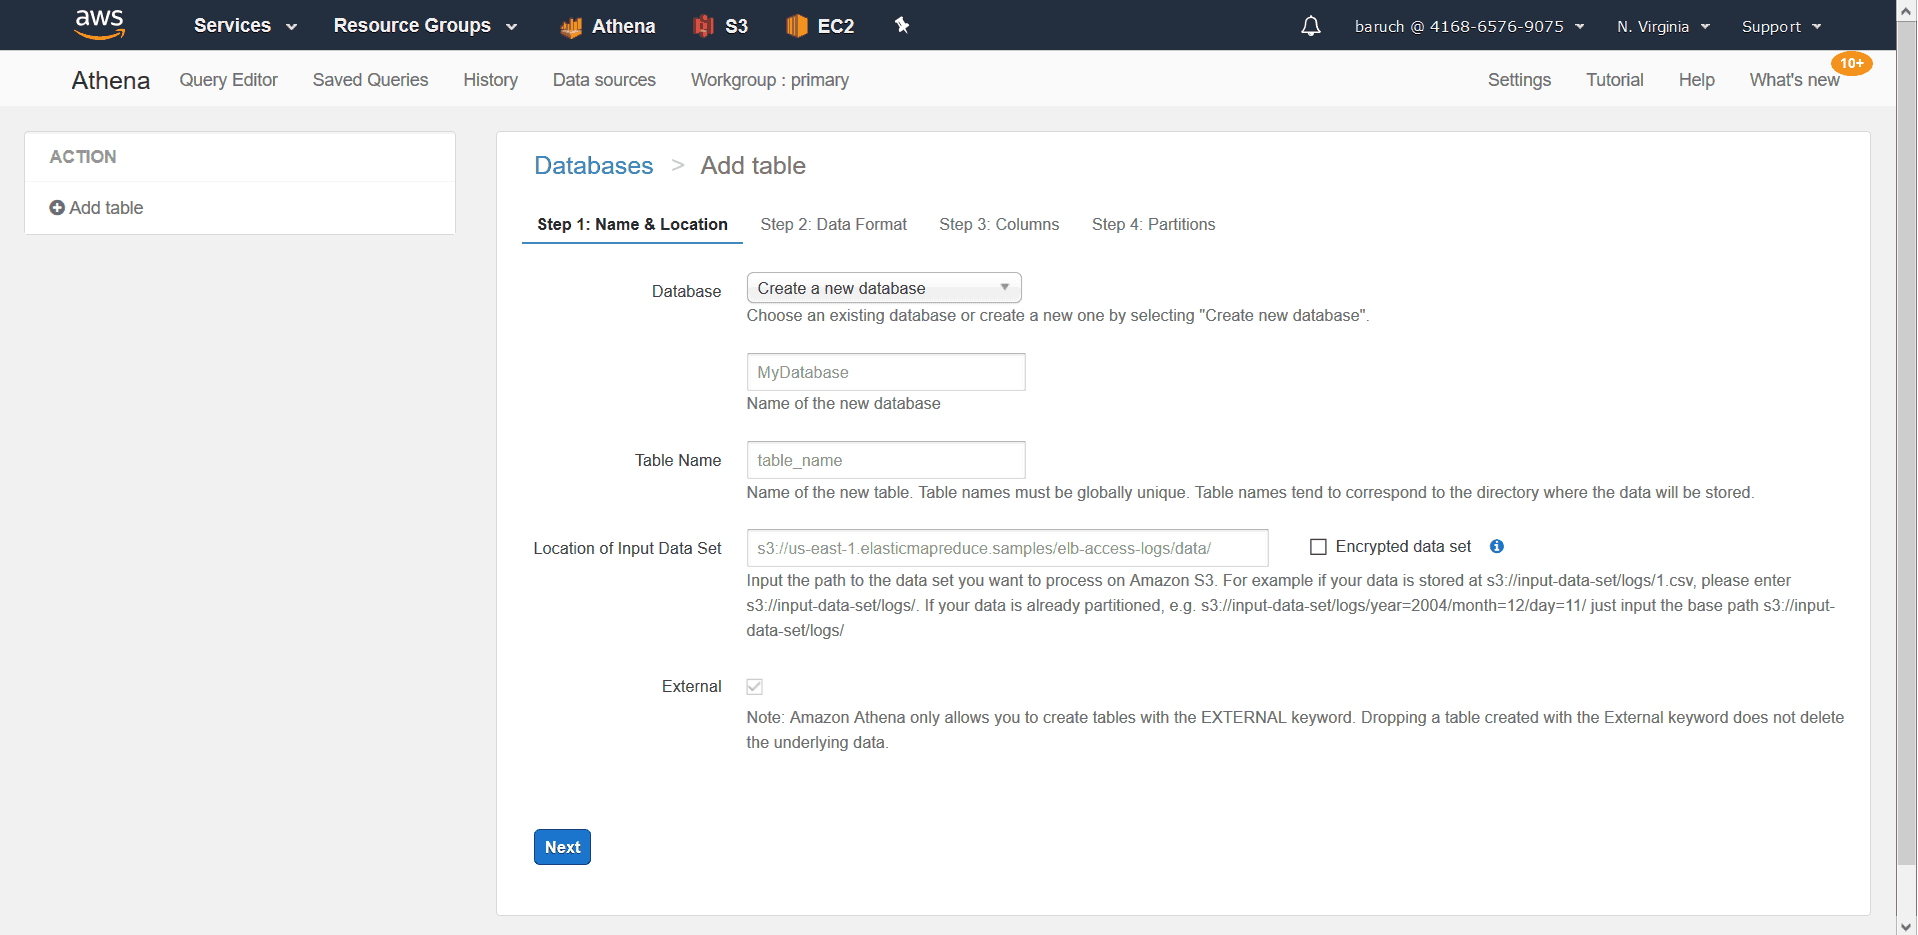The height and width of the screenshot is (935, 1918).
Task: Focus the Table Name input field
Action: [x=885, y=460]
